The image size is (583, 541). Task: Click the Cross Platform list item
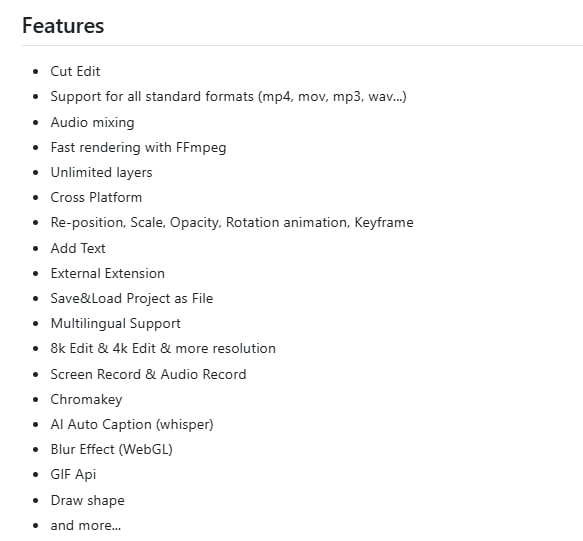96,197
